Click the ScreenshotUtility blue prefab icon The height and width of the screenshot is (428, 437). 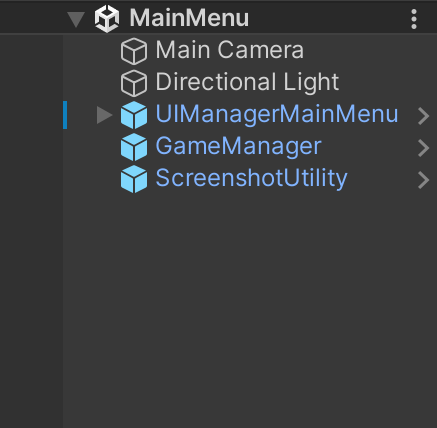pos(134,179)
